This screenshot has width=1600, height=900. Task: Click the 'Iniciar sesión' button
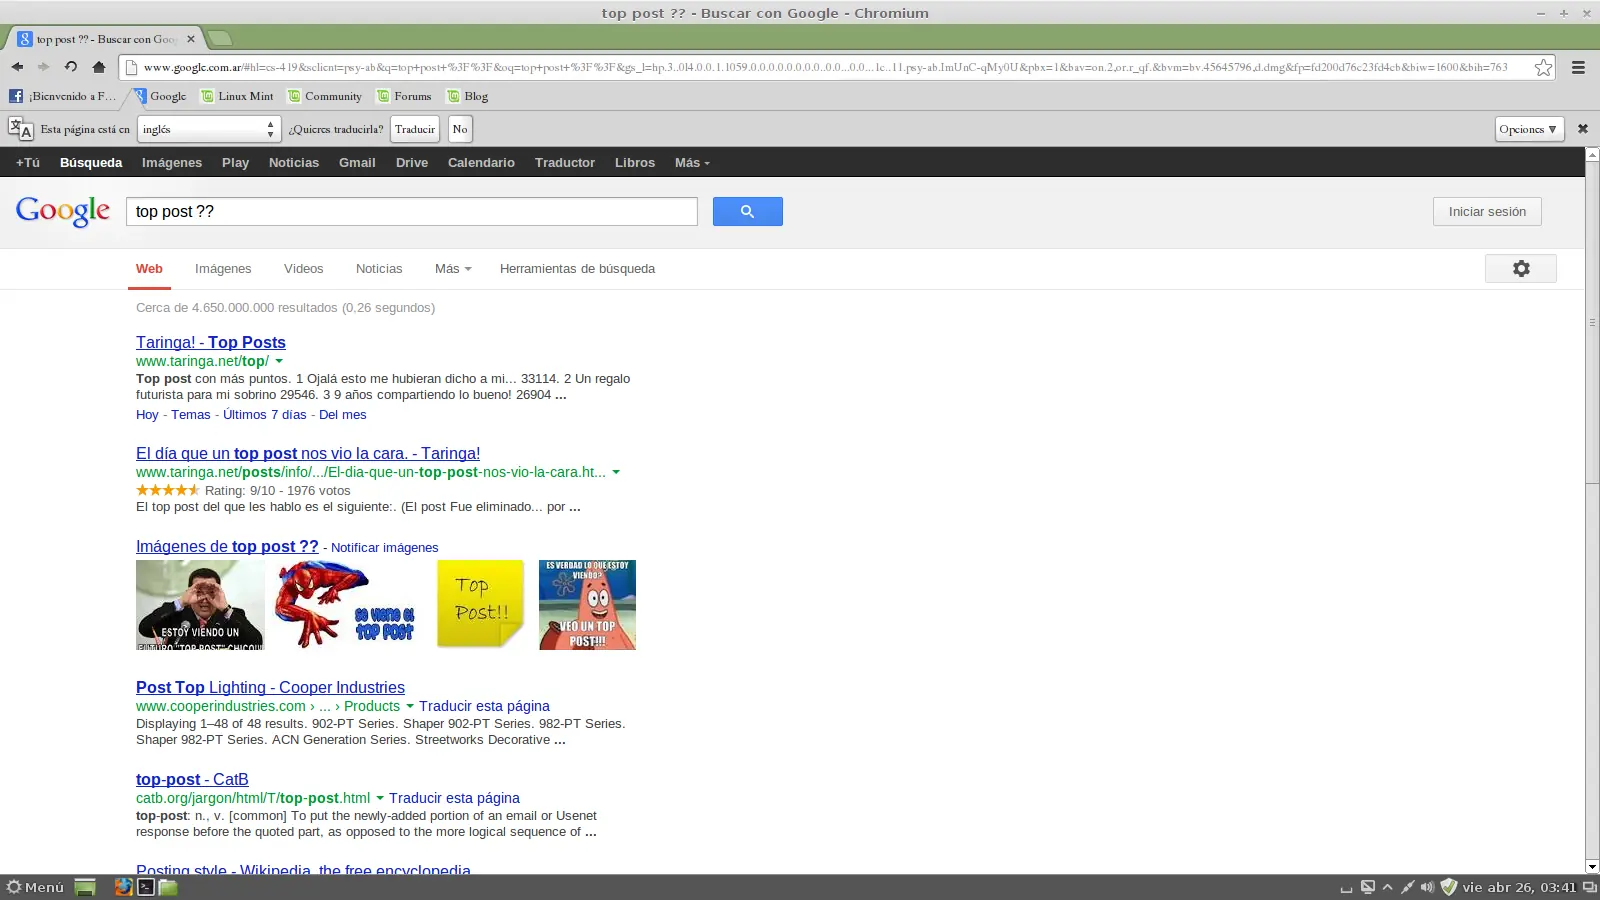pyautogui.click(x=1487, y=212)
